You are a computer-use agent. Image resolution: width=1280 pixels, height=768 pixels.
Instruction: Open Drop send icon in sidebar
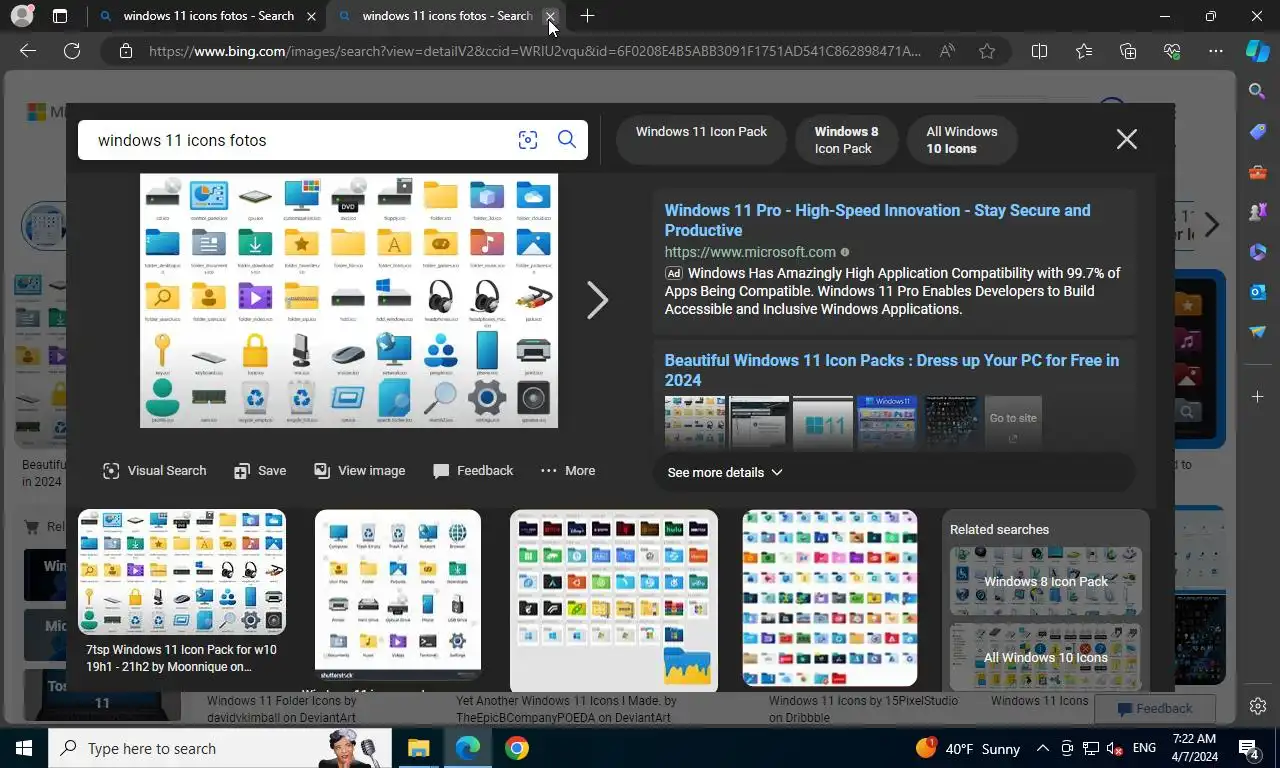(x=1258, y=332)
